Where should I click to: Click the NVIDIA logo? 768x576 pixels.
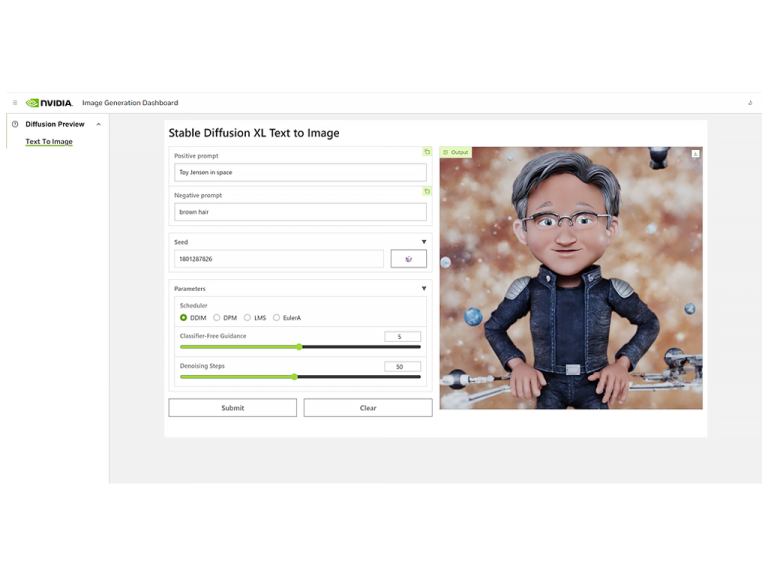click(x=49, y=103)
